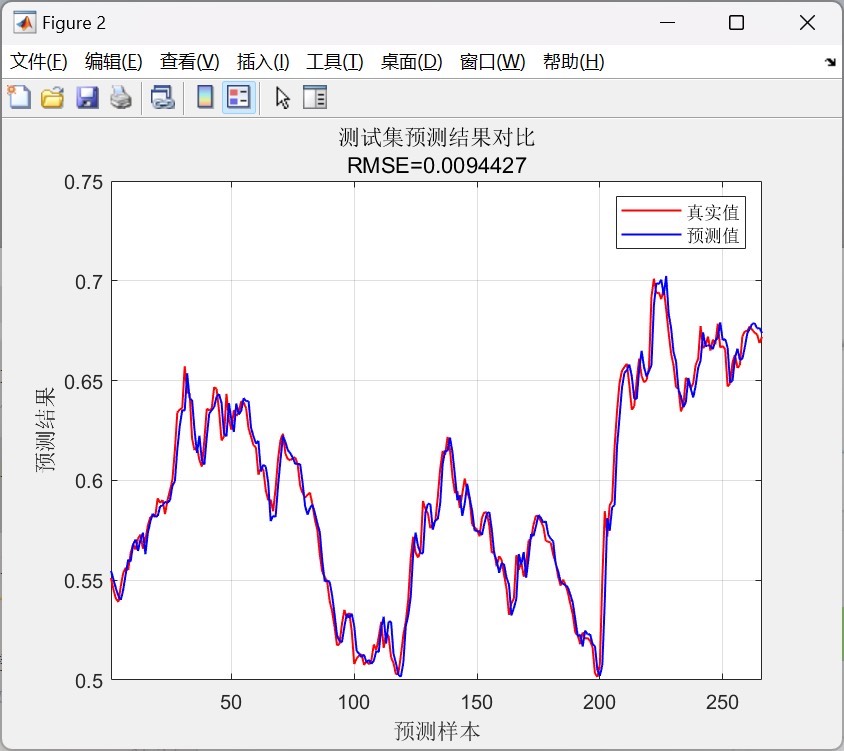Click the Figure 2 window title text

click(74, 23)
